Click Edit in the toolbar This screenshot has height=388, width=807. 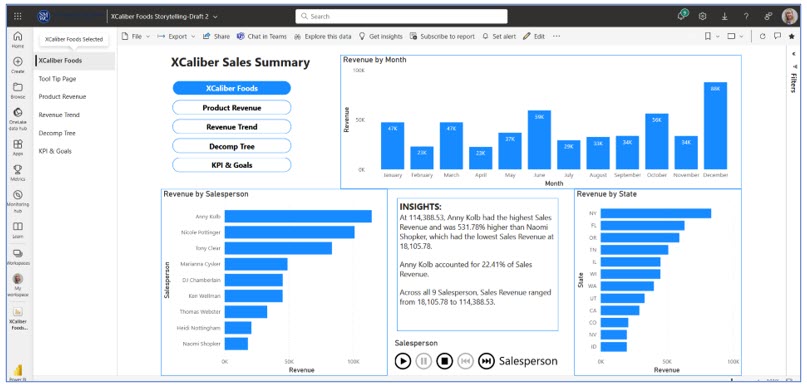(x=534, y=37)
